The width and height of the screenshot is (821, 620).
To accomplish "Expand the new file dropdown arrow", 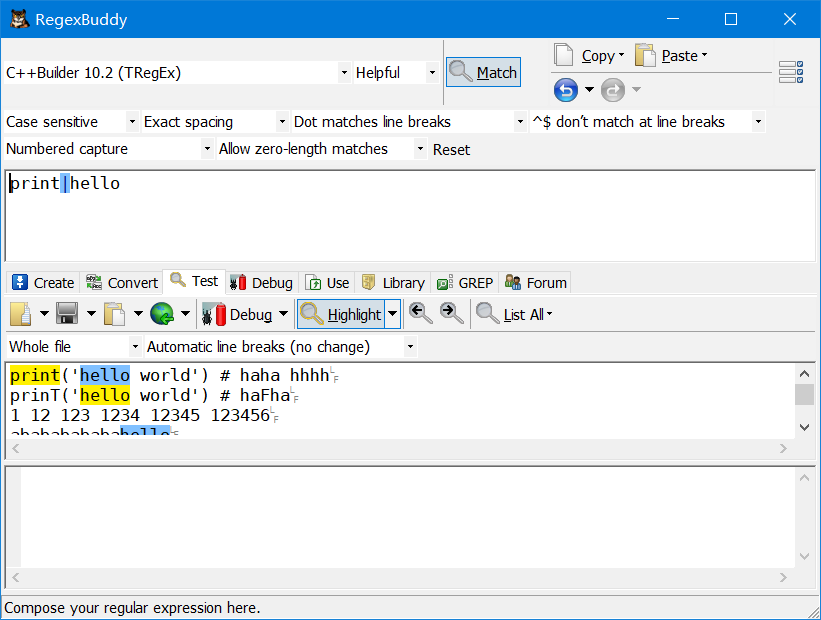I will click(x=45, y=314).
